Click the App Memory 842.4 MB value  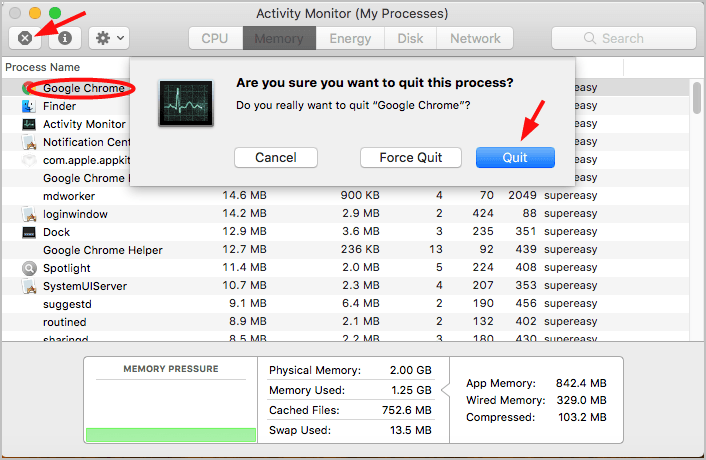pos(581,383)
